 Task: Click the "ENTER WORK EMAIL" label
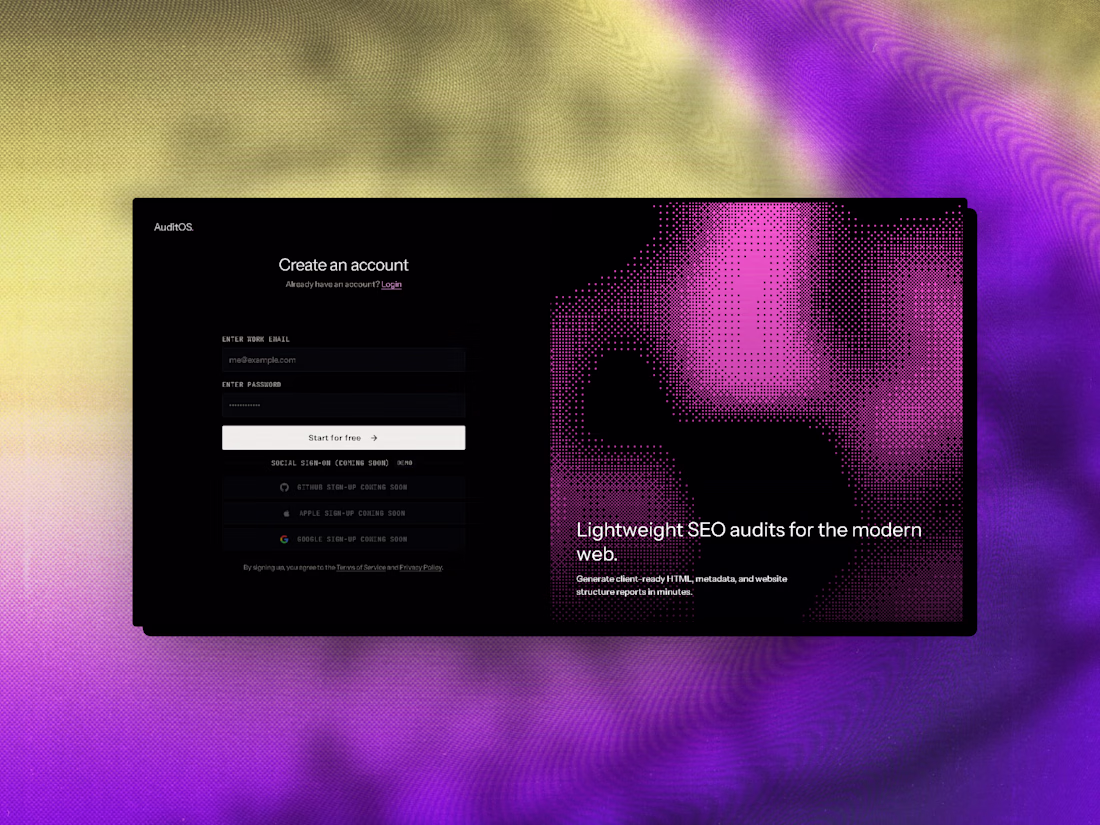click(x=256, y=339)
